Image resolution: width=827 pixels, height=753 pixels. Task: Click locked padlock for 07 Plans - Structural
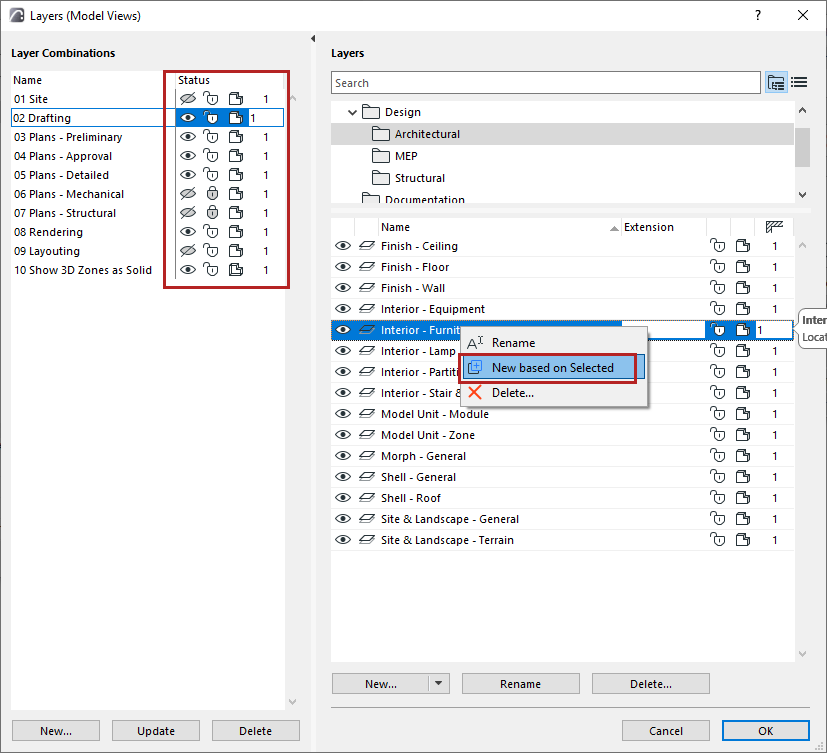(212, 213)
